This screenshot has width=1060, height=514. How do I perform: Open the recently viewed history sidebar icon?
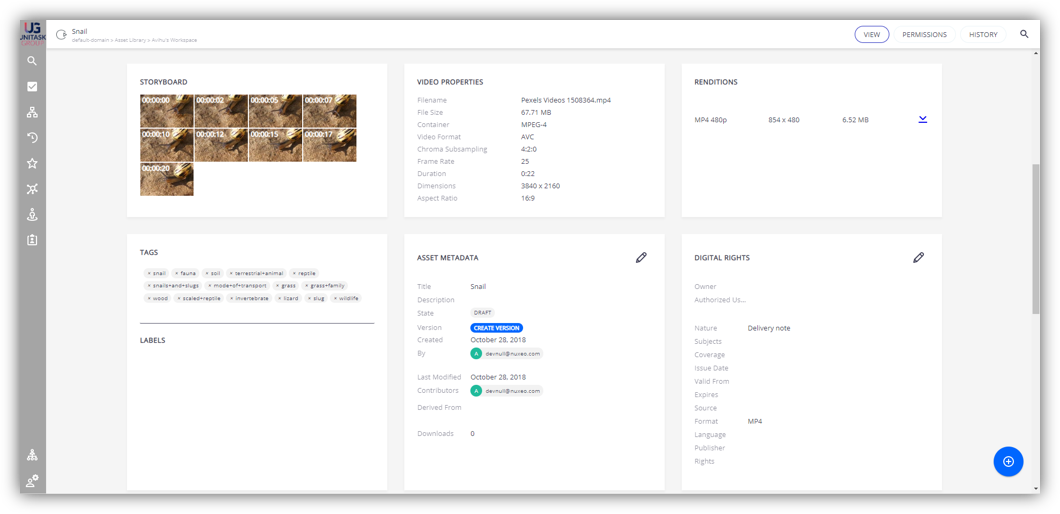coord(32,138)
